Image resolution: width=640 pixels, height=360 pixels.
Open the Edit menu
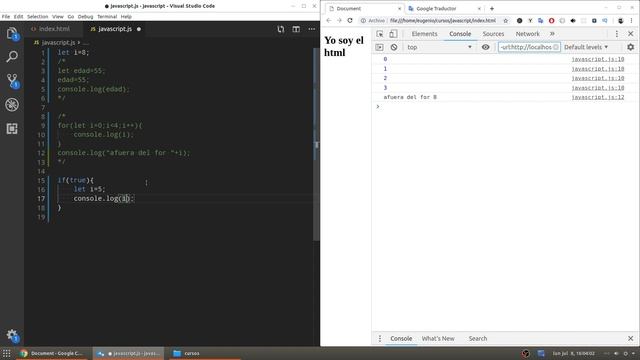click(x=18, y=17)
